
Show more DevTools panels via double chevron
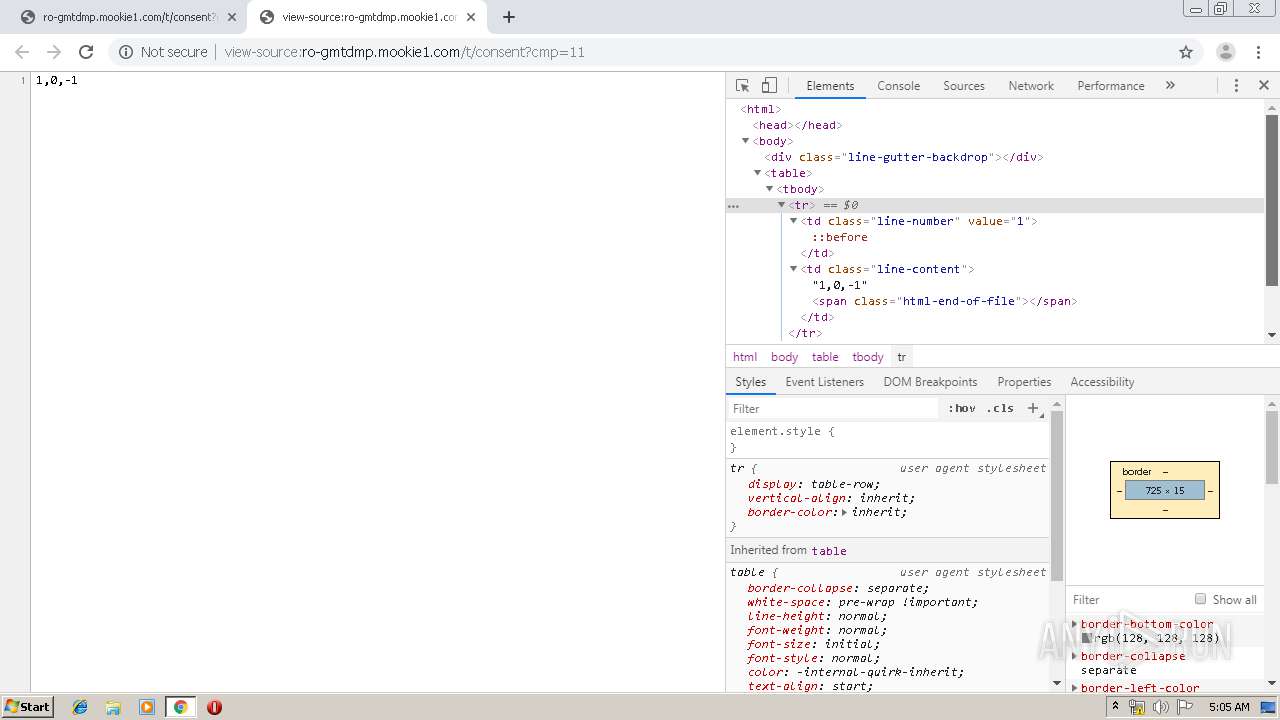(x=1170, y=86)
